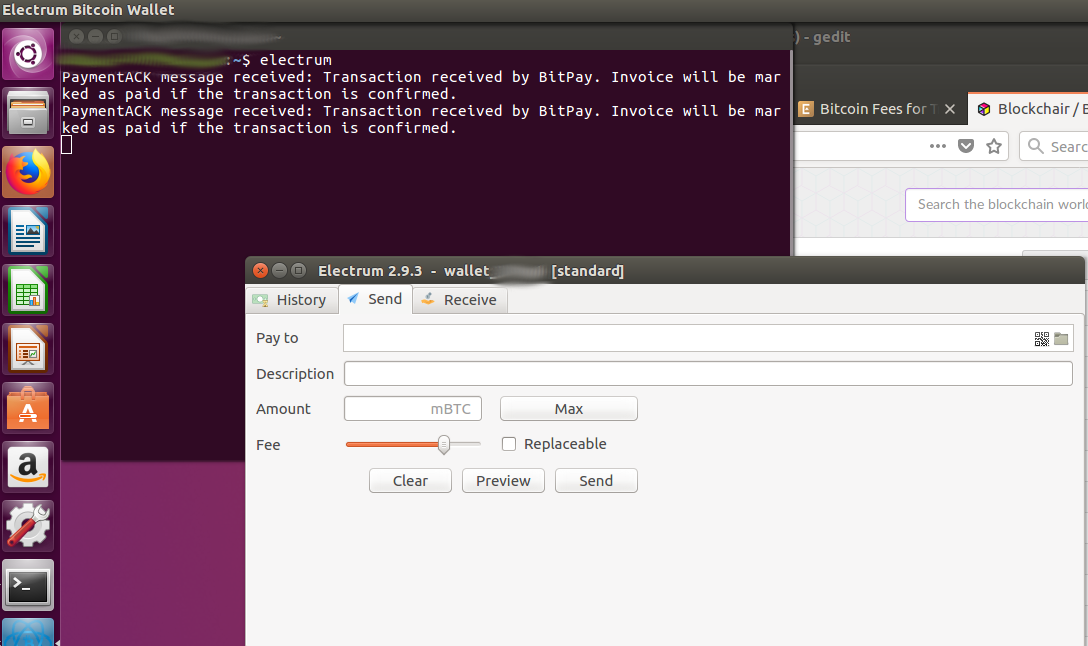Click the Send transaction button

click(596, 481)
